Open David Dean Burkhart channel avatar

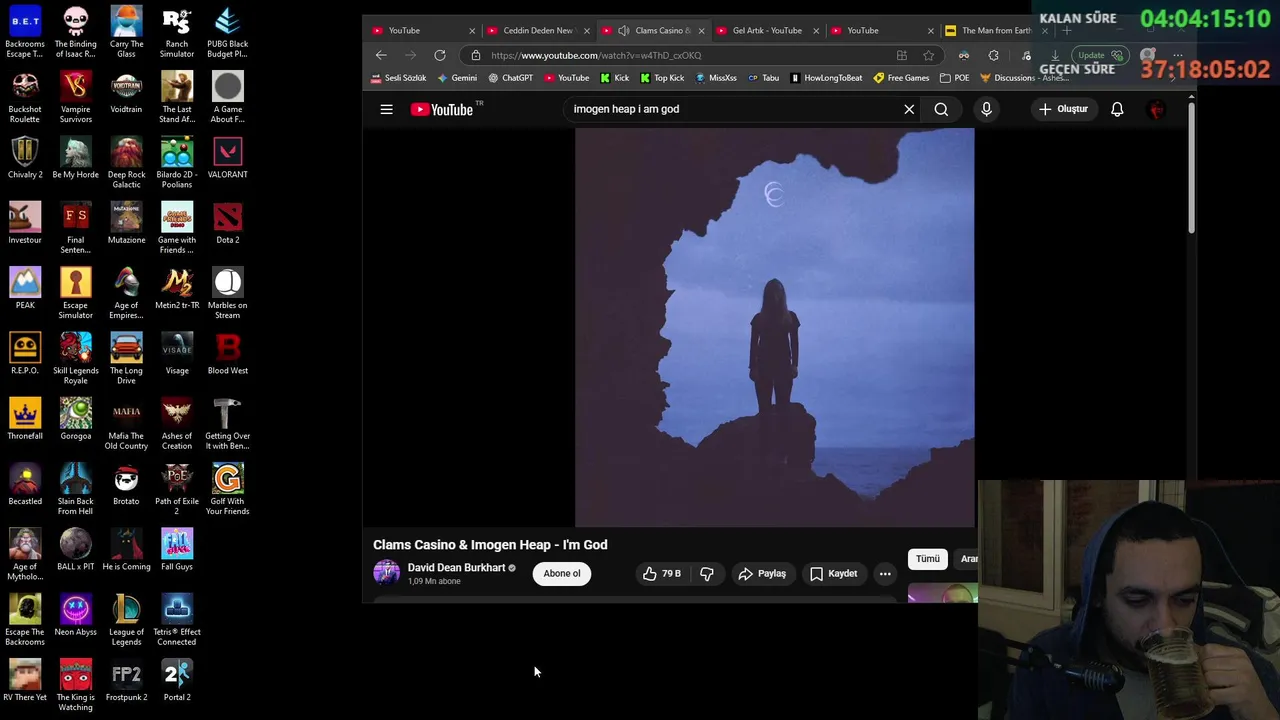tap(386, 573)
